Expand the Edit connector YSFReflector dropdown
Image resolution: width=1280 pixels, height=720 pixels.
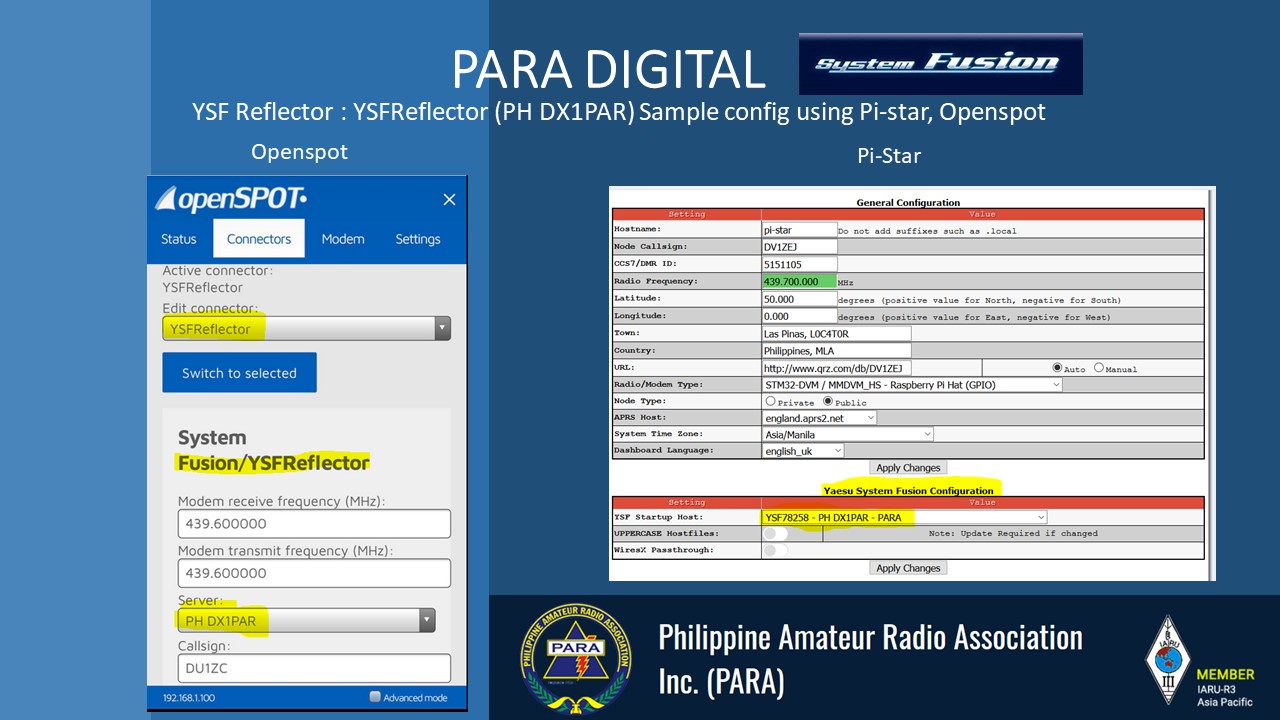click(x=307, y=328)
